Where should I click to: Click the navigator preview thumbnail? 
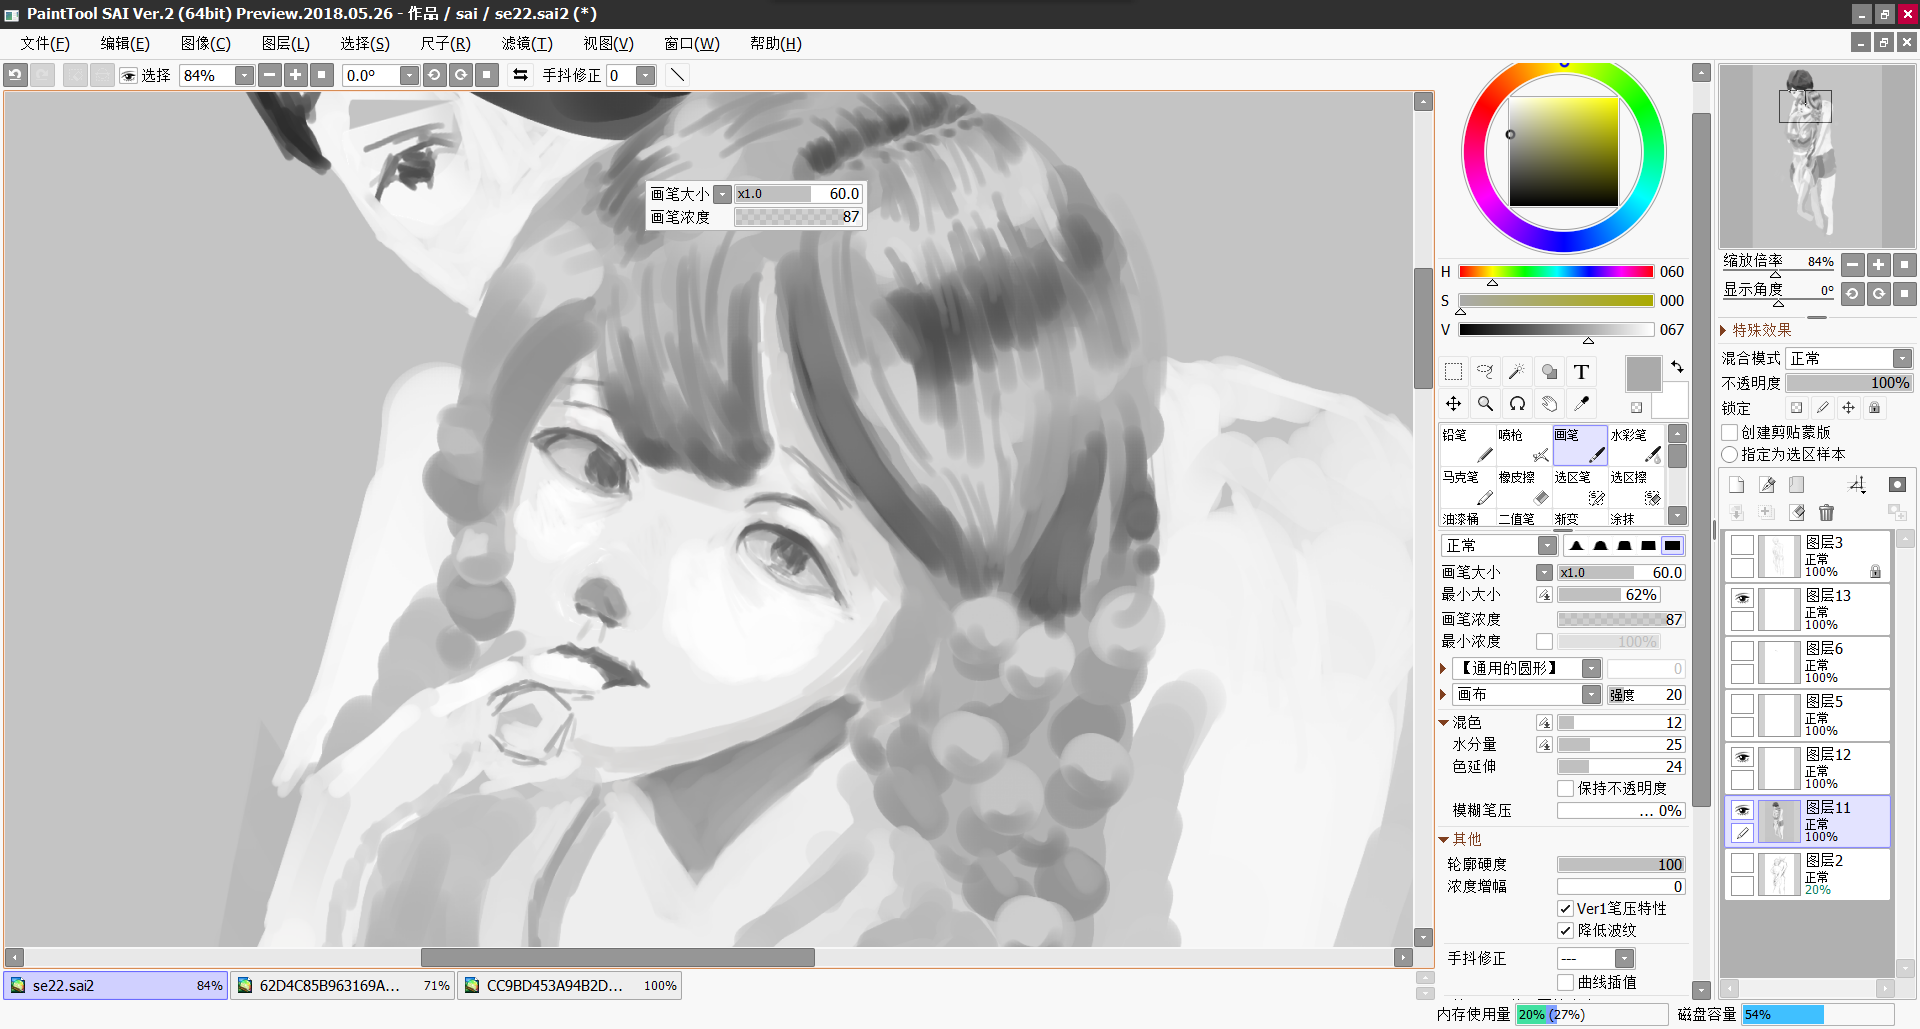(x=1817, y=156)
